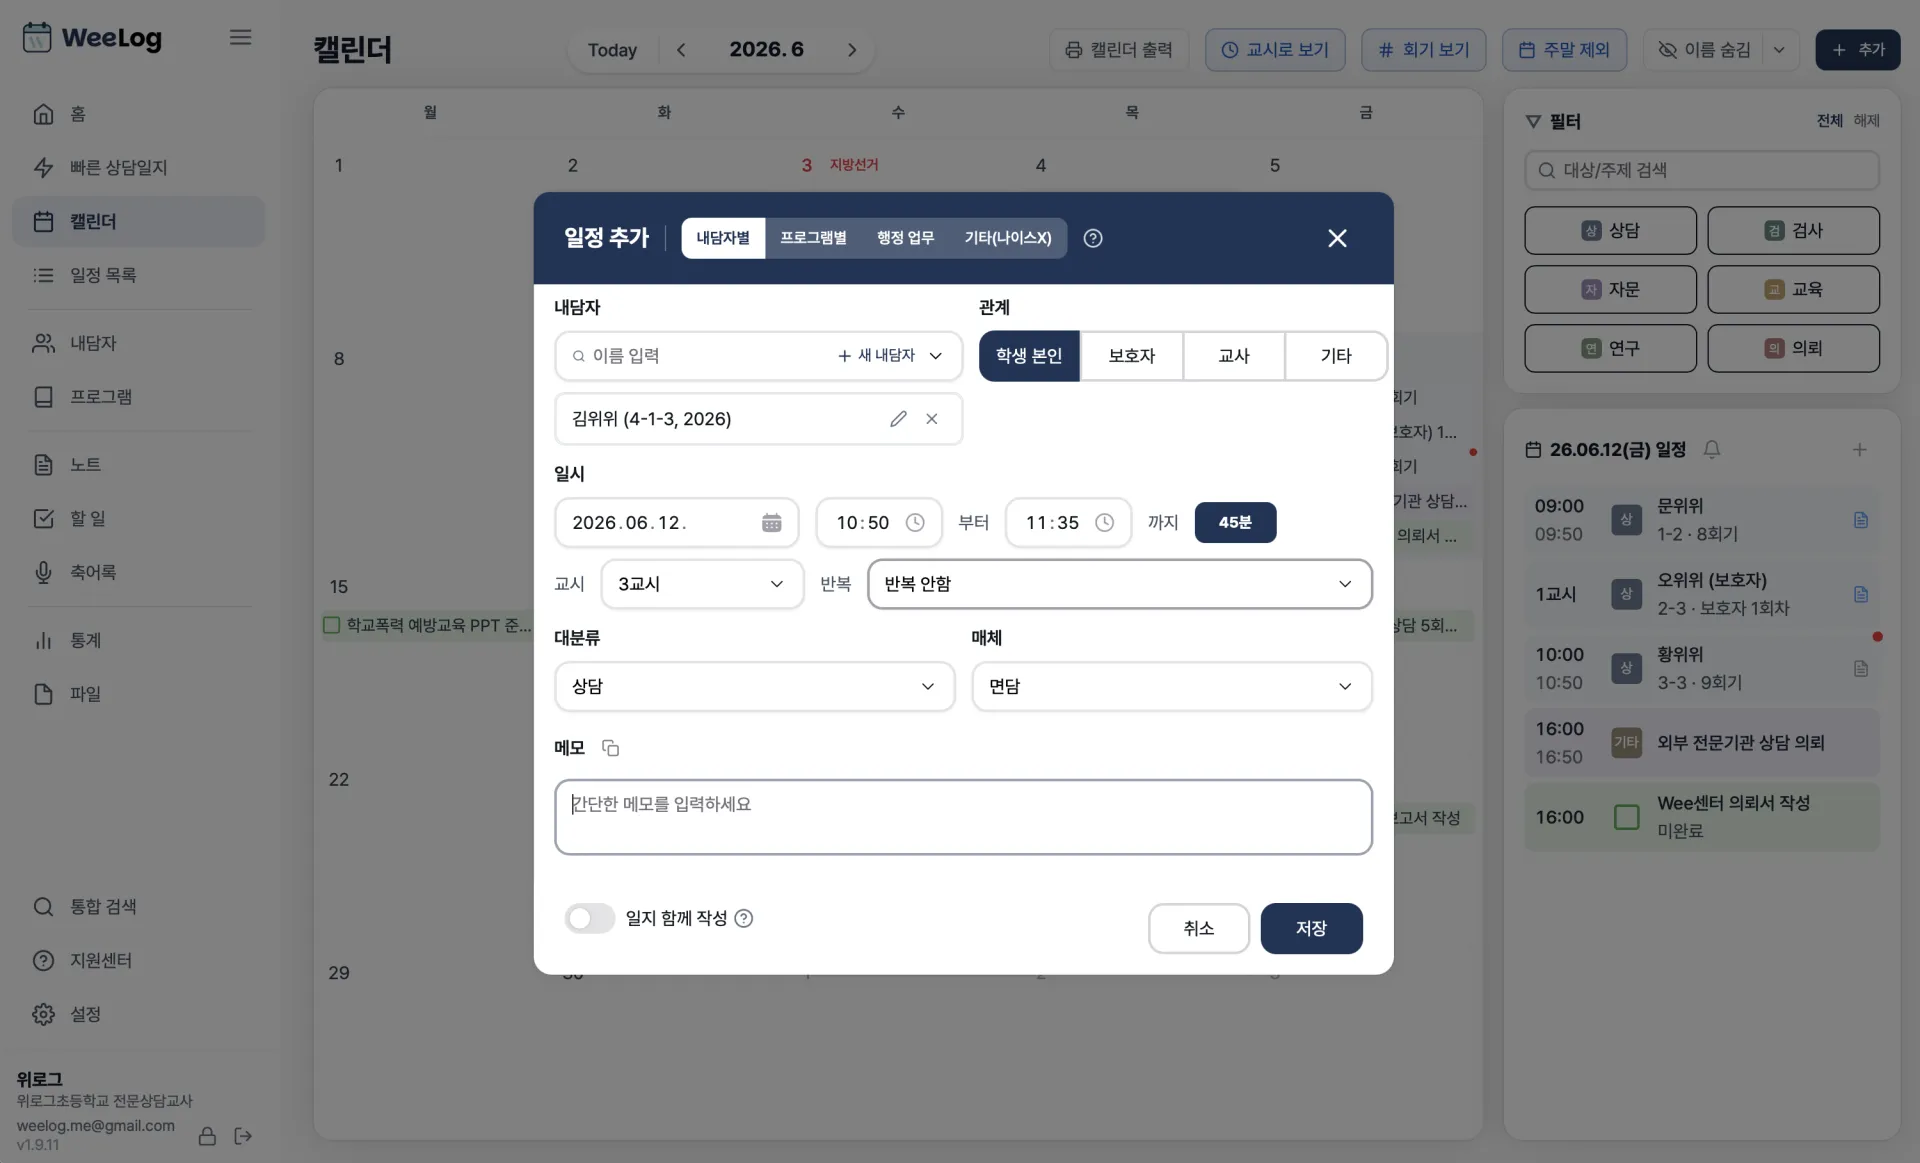Switch to the 기타(나이스X) tab
Screen dimensions: 1920x1163
pos(1008,238)
